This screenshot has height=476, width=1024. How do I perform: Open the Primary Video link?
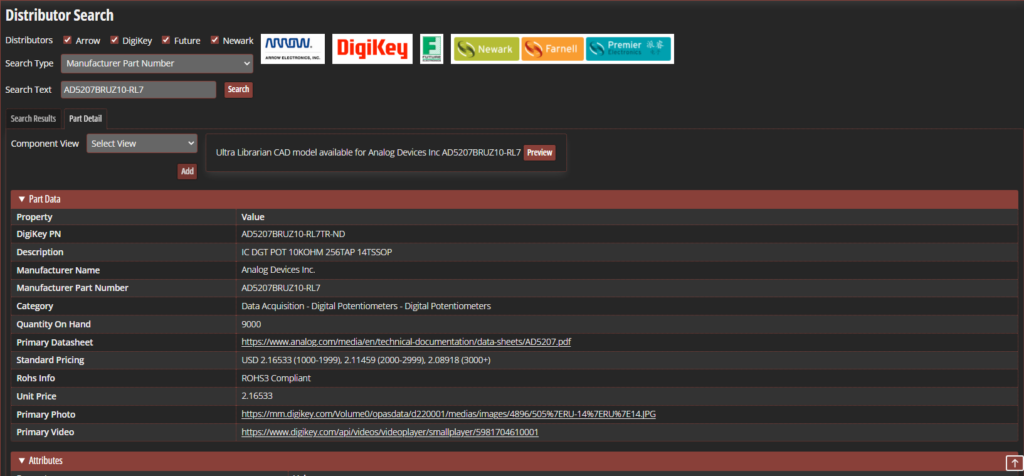(x=390, y=432)
